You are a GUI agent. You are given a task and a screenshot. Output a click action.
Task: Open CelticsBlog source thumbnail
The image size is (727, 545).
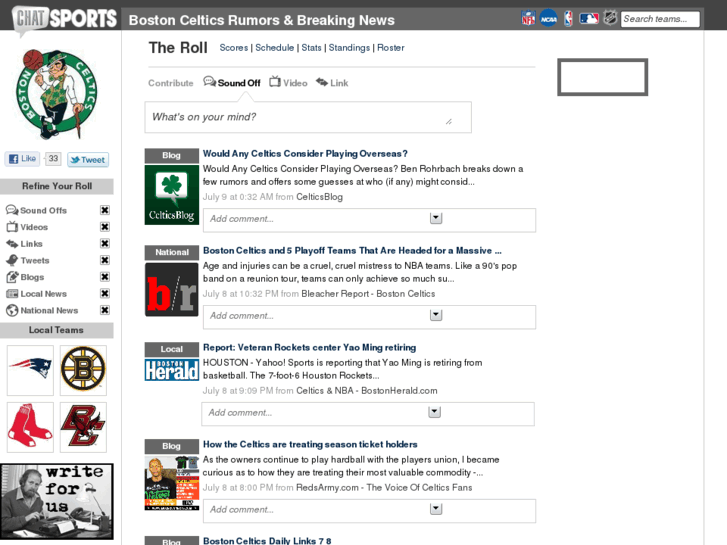click(172, 195)
